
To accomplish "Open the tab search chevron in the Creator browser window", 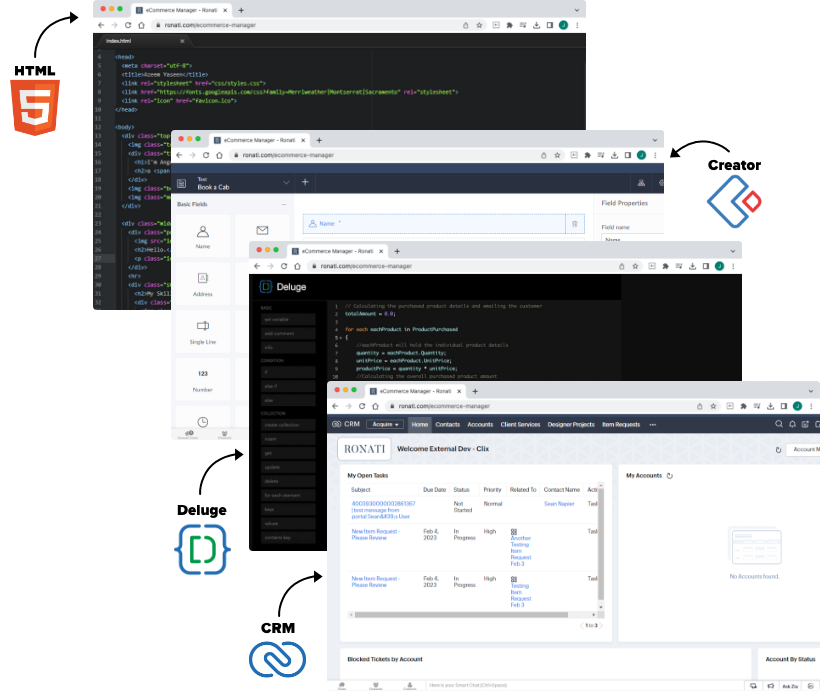I will click(655, 140).
